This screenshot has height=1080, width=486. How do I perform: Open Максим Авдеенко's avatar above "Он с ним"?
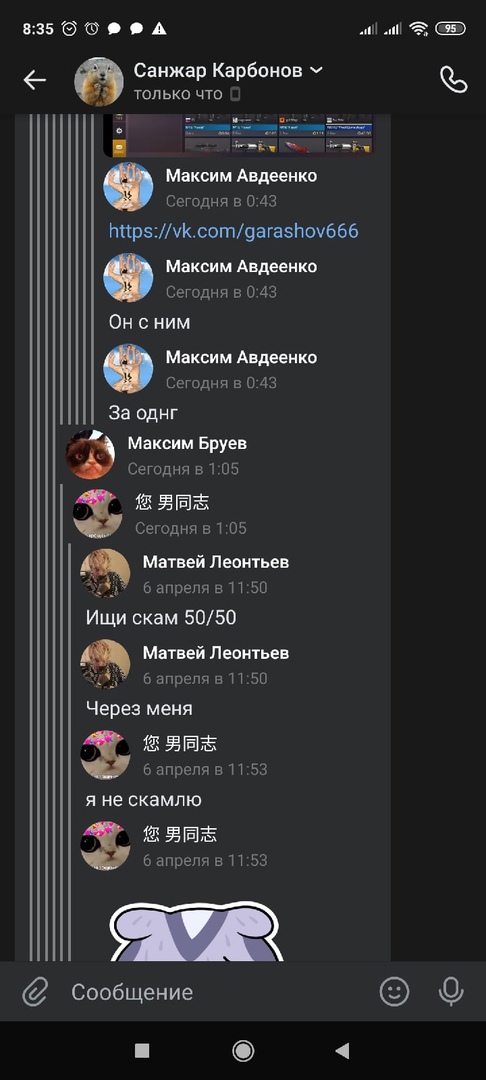tap(128, 278)
